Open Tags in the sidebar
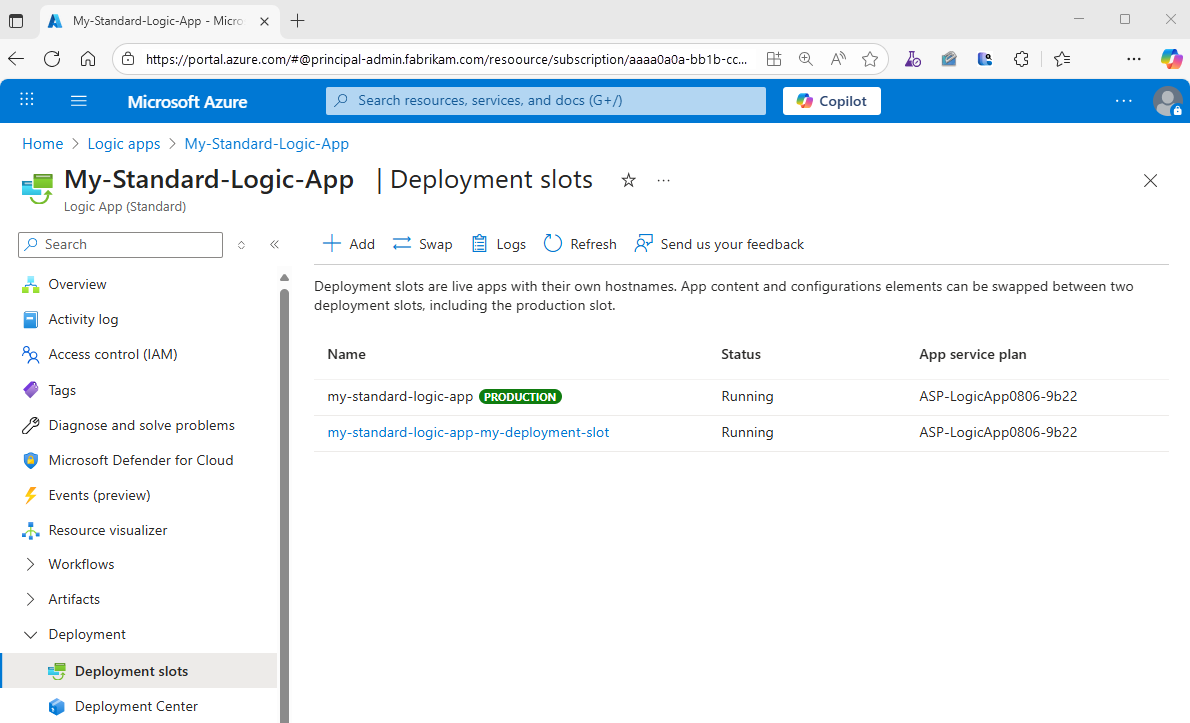Screen dimensions: 1190x723 (62, 390)
